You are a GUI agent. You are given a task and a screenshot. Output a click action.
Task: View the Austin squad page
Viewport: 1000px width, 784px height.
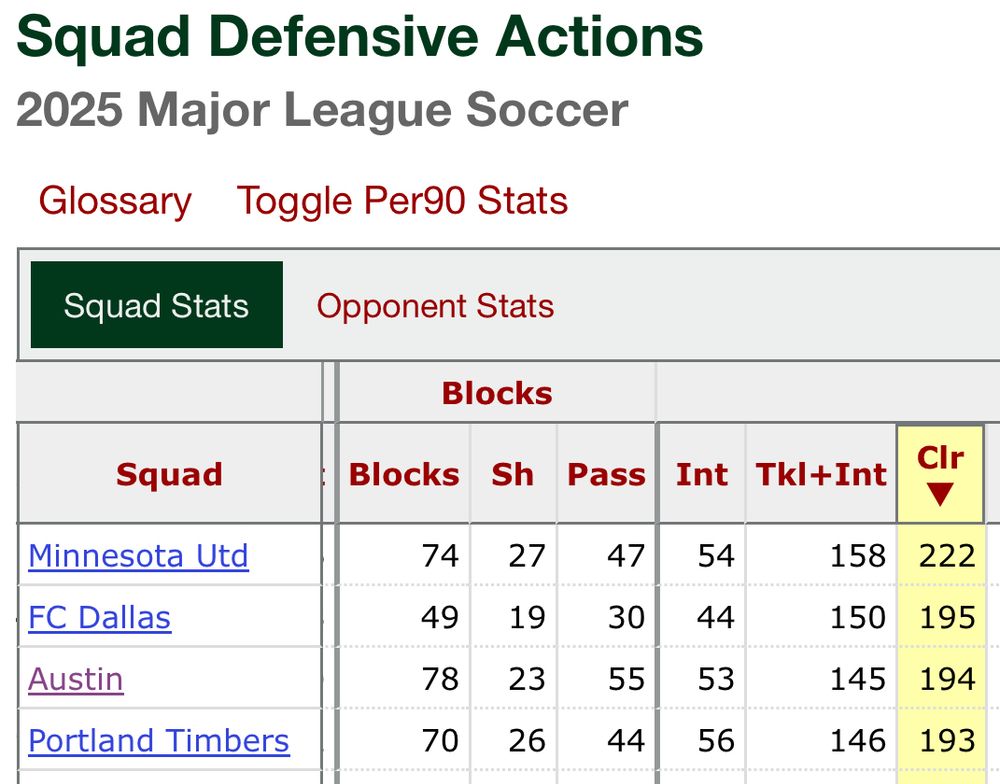74,679
